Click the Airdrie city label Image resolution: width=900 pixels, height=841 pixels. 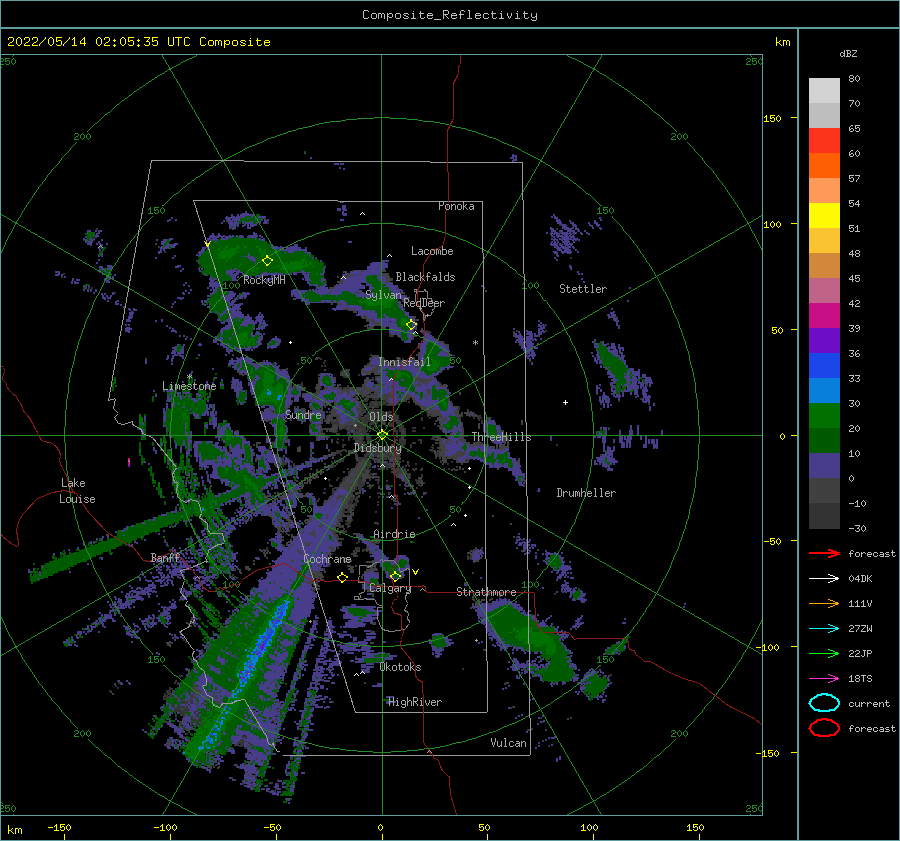[x=394, y=534]
